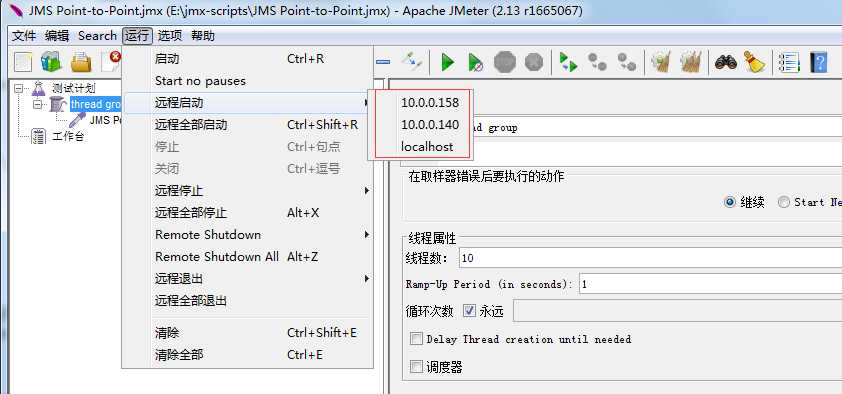Choose 清除全部 menu entry
Viewport: 842px width, 394px height.
coord(248,355)
